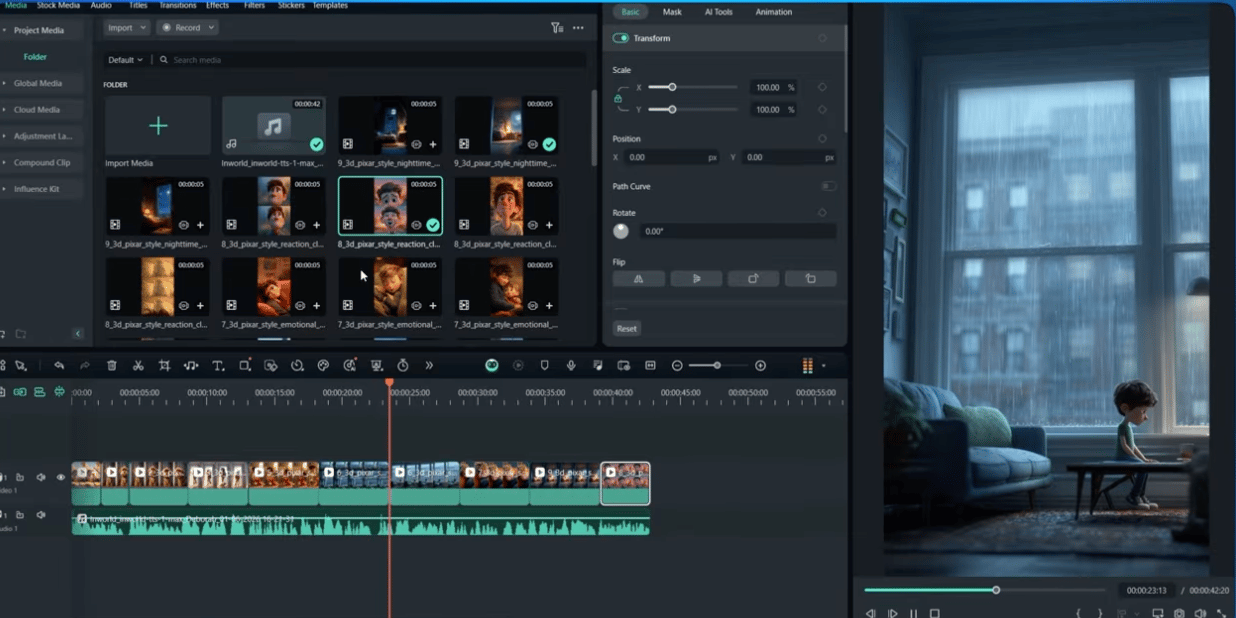Viewport: 1236px width, 618px height.
Task: Select the Text tool in timeline toolbar
Action: tap(218, 366)
